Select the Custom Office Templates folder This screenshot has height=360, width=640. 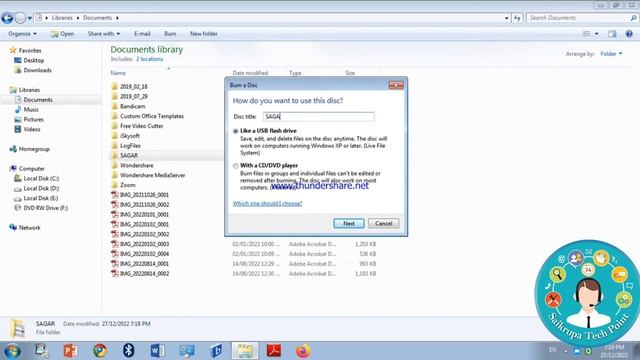click(x=152, y=116)
